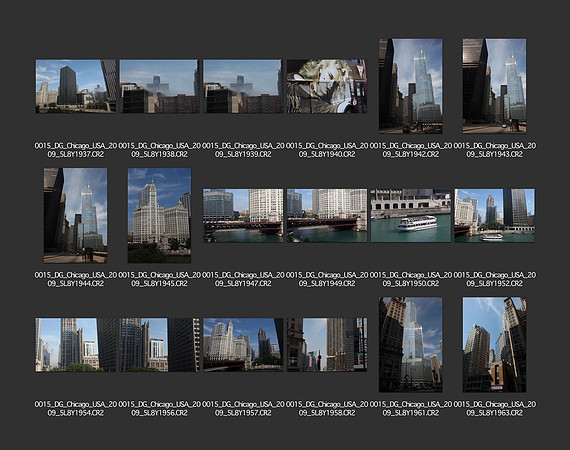The image size is (570, 450).
Task: Select upward view thumbnail 5L8Y1963.CR2
Action: pyautogui.click(x=494, y=345)
